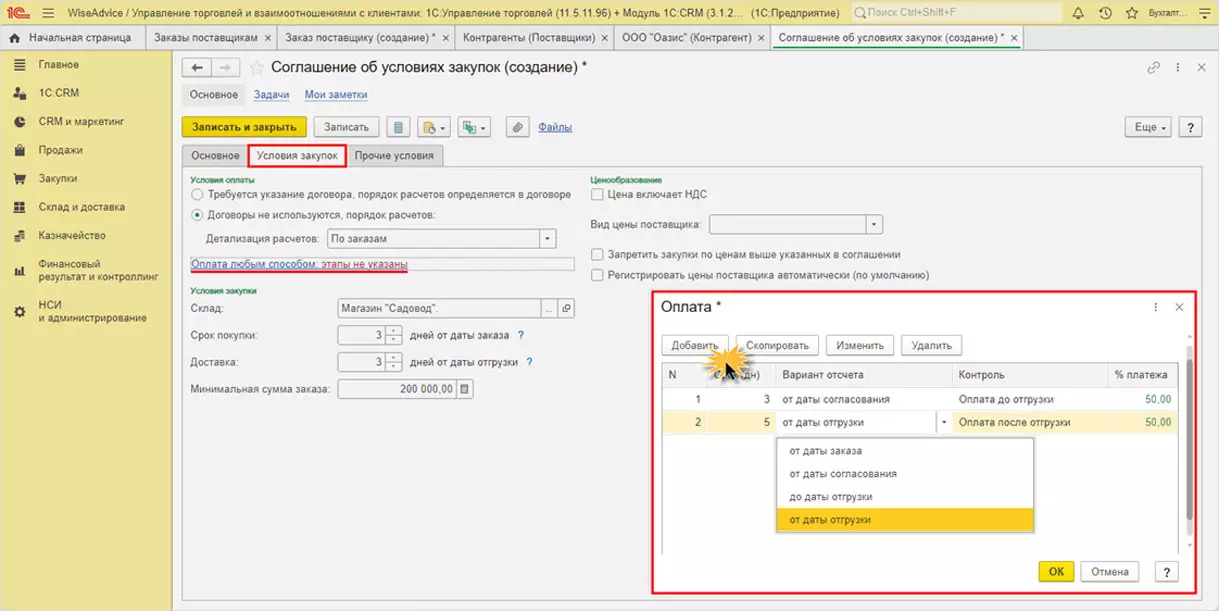
Task: Open the warehouse 'Магазин Садовод' card icon
Action: 566,309
